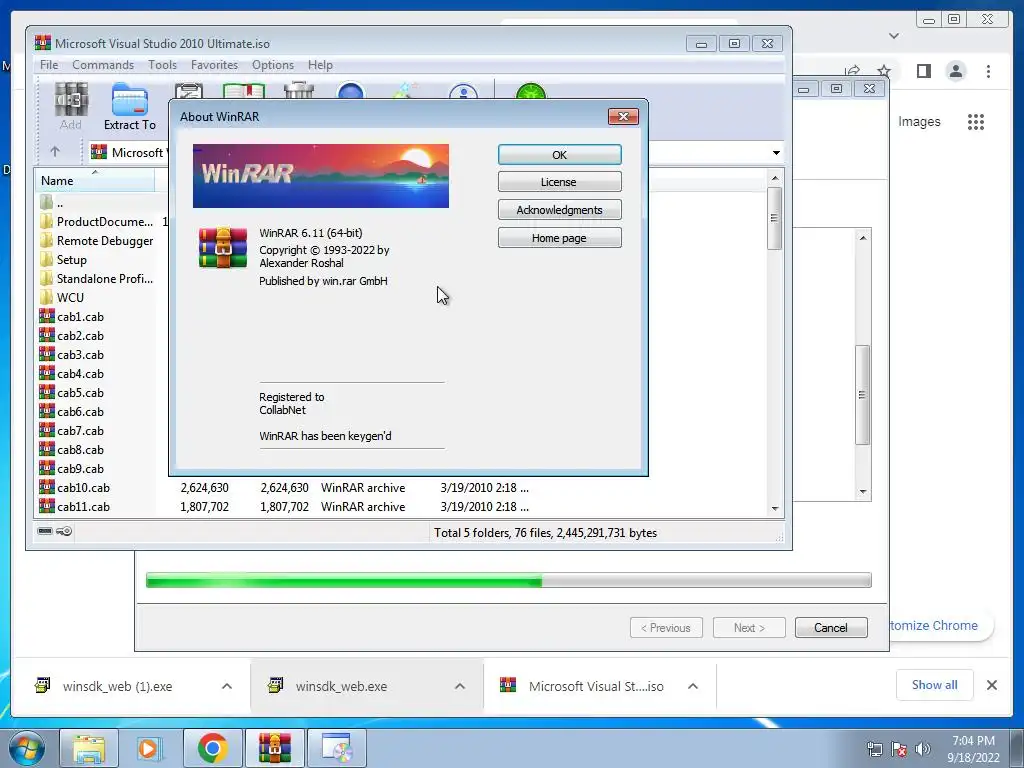
Task: Open the Chrome tab search chevron
Action: point(894,36)
